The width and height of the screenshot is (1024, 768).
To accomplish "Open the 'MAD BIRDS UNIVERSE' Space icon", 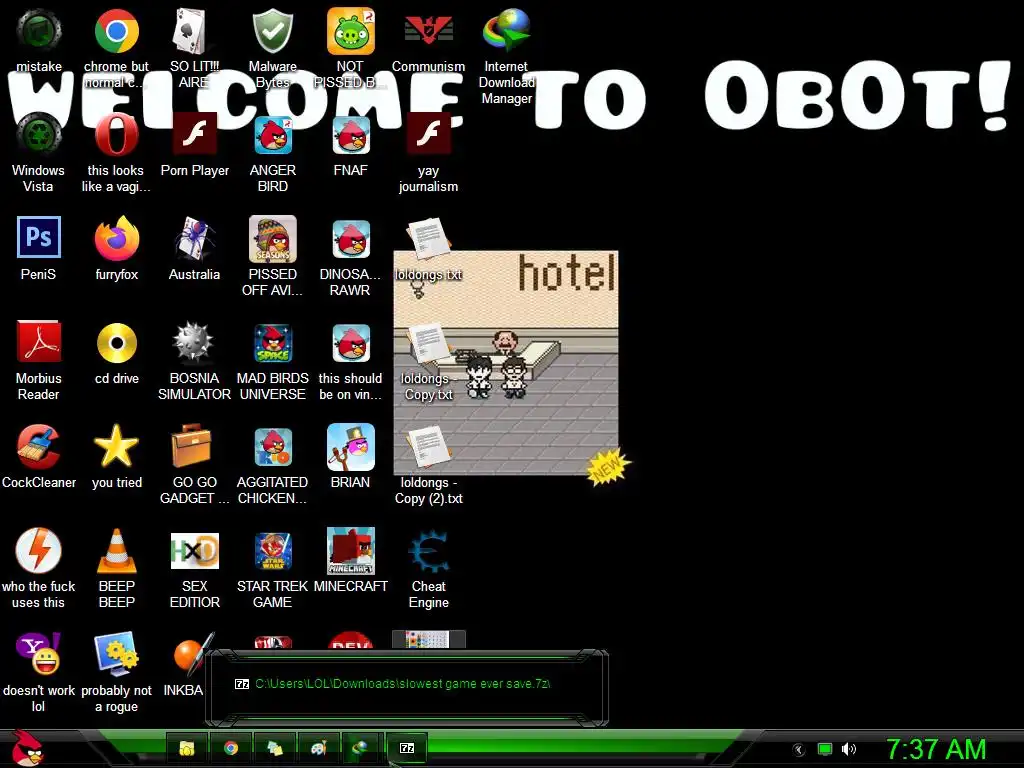I will tap(273, 343).
